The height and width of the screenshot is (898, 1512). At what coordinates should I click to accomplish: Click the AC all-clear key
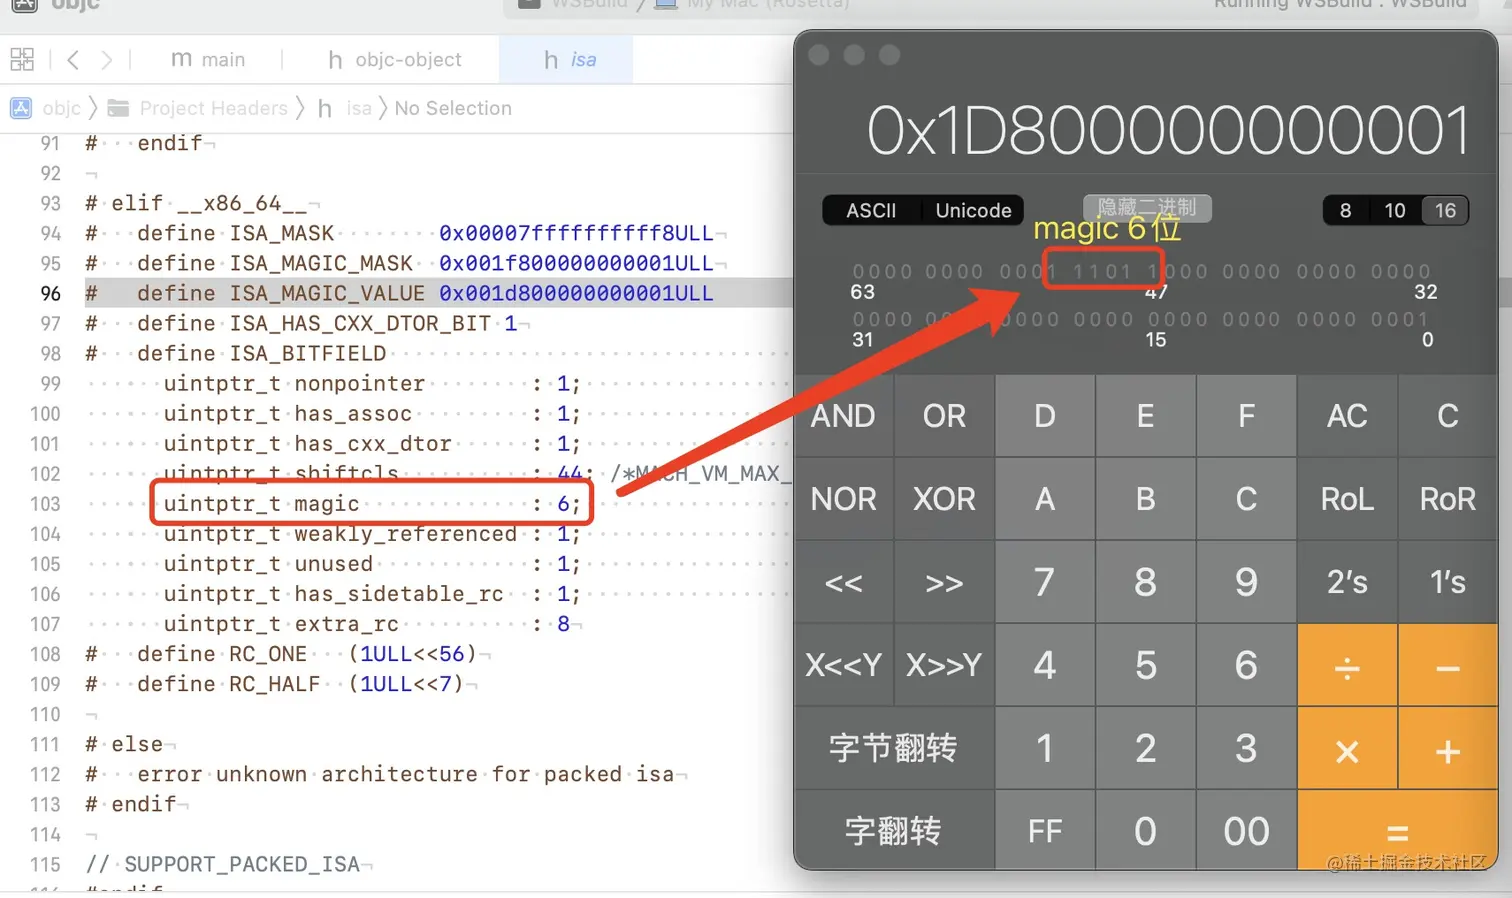click(1347, 416)
